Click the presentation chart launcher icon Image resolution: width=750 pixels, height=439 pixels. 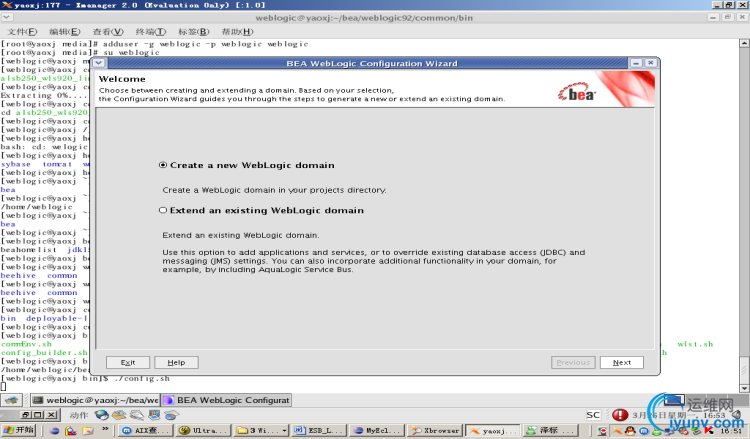tap(154, 415)
